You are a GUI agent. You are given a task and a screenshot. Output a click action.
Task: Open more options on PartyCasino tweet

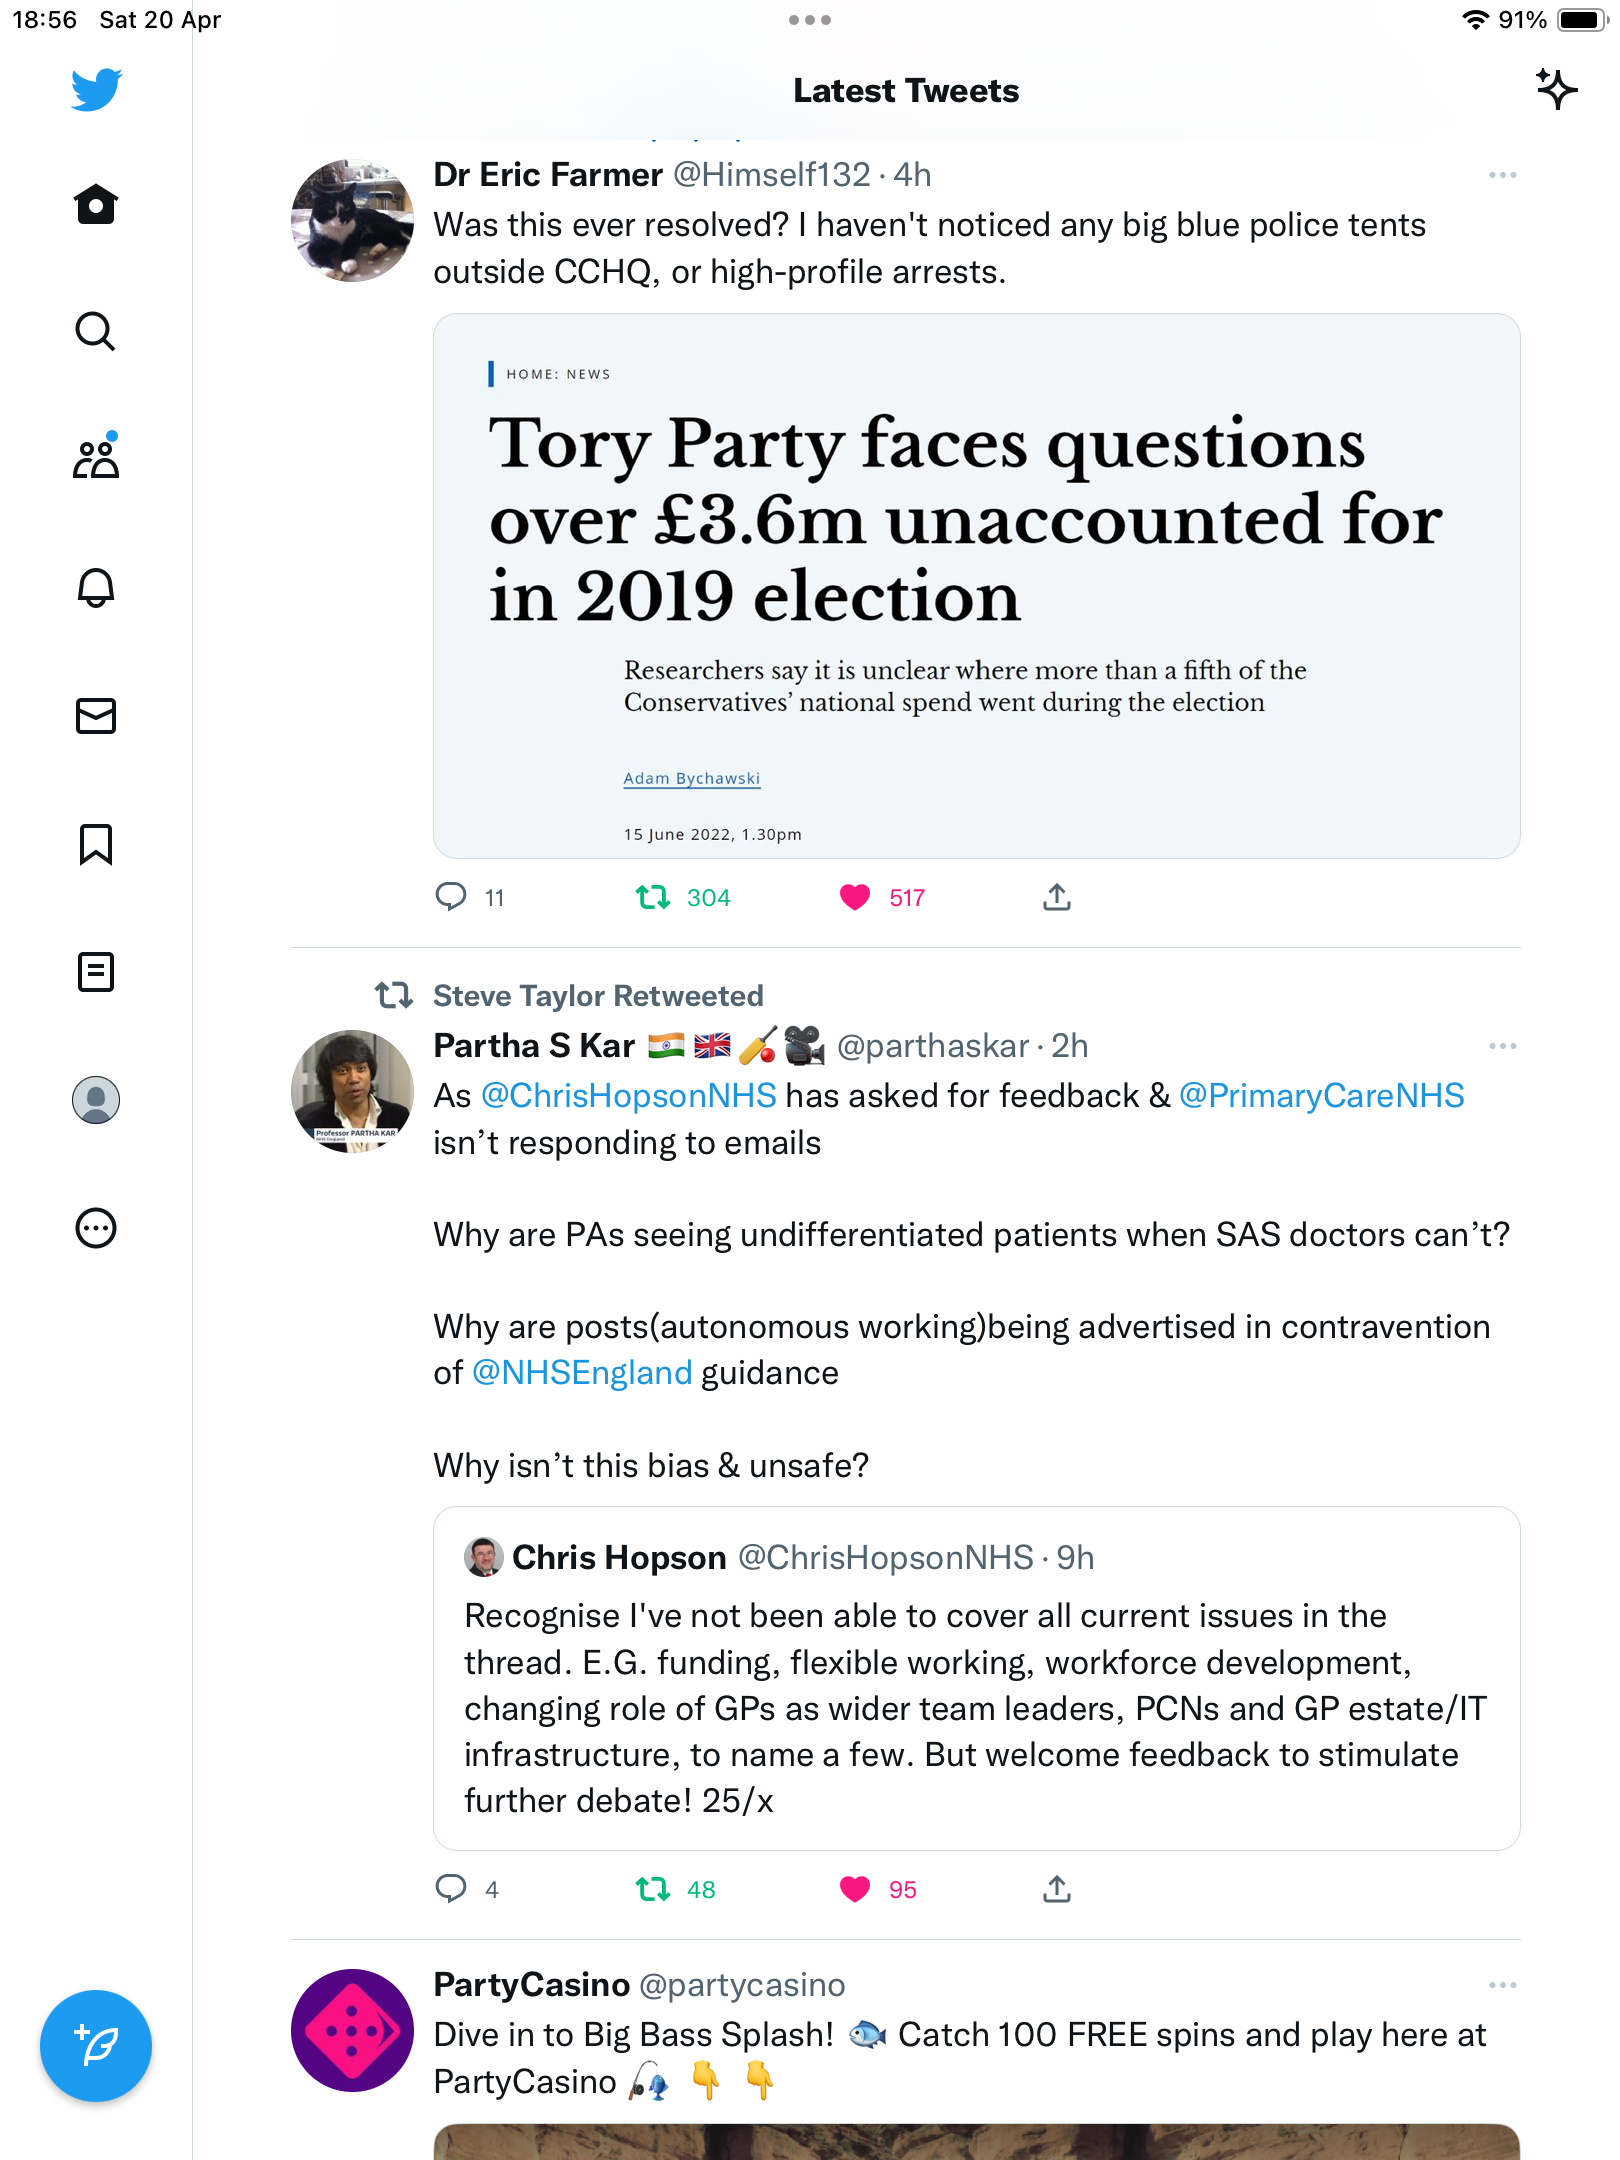tap(1502, 1985)
